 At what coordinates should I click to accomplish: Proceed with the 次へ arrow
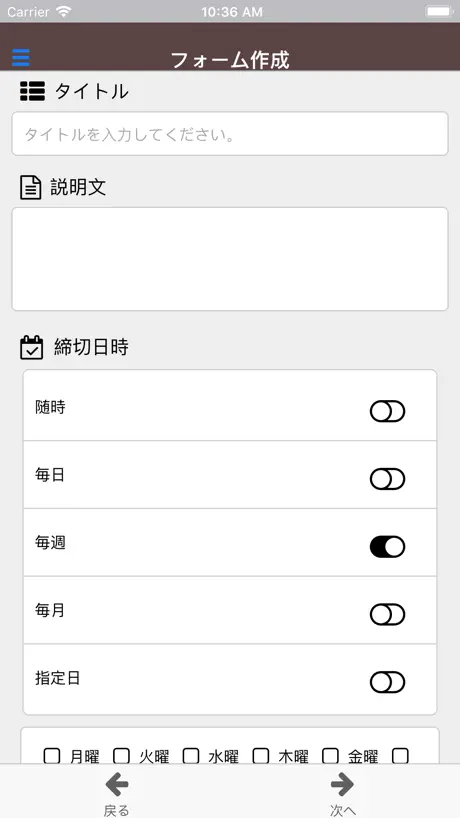click(x=342, y=785)
